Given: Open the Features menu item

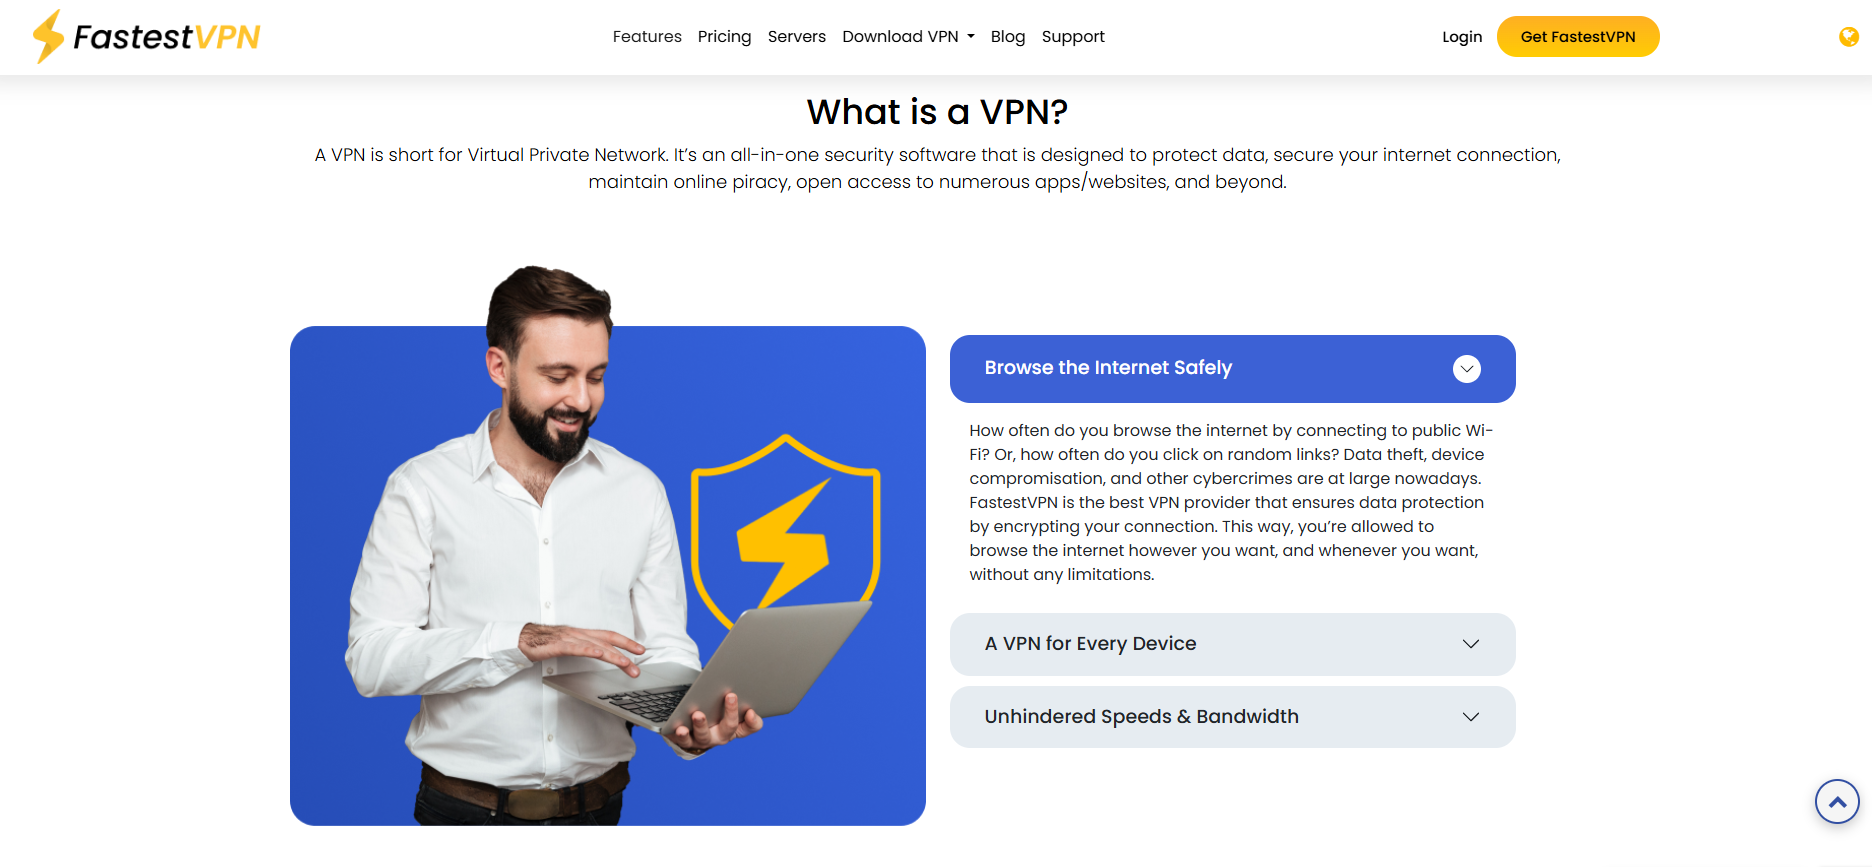Looking at the screenshot, I should [x=647, y=37].
